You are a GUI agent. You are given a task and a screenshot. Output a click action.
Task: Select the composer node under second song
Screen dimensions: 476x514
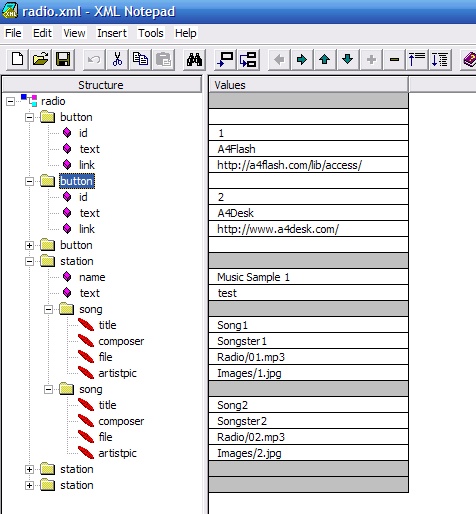(x=121, y=421)
